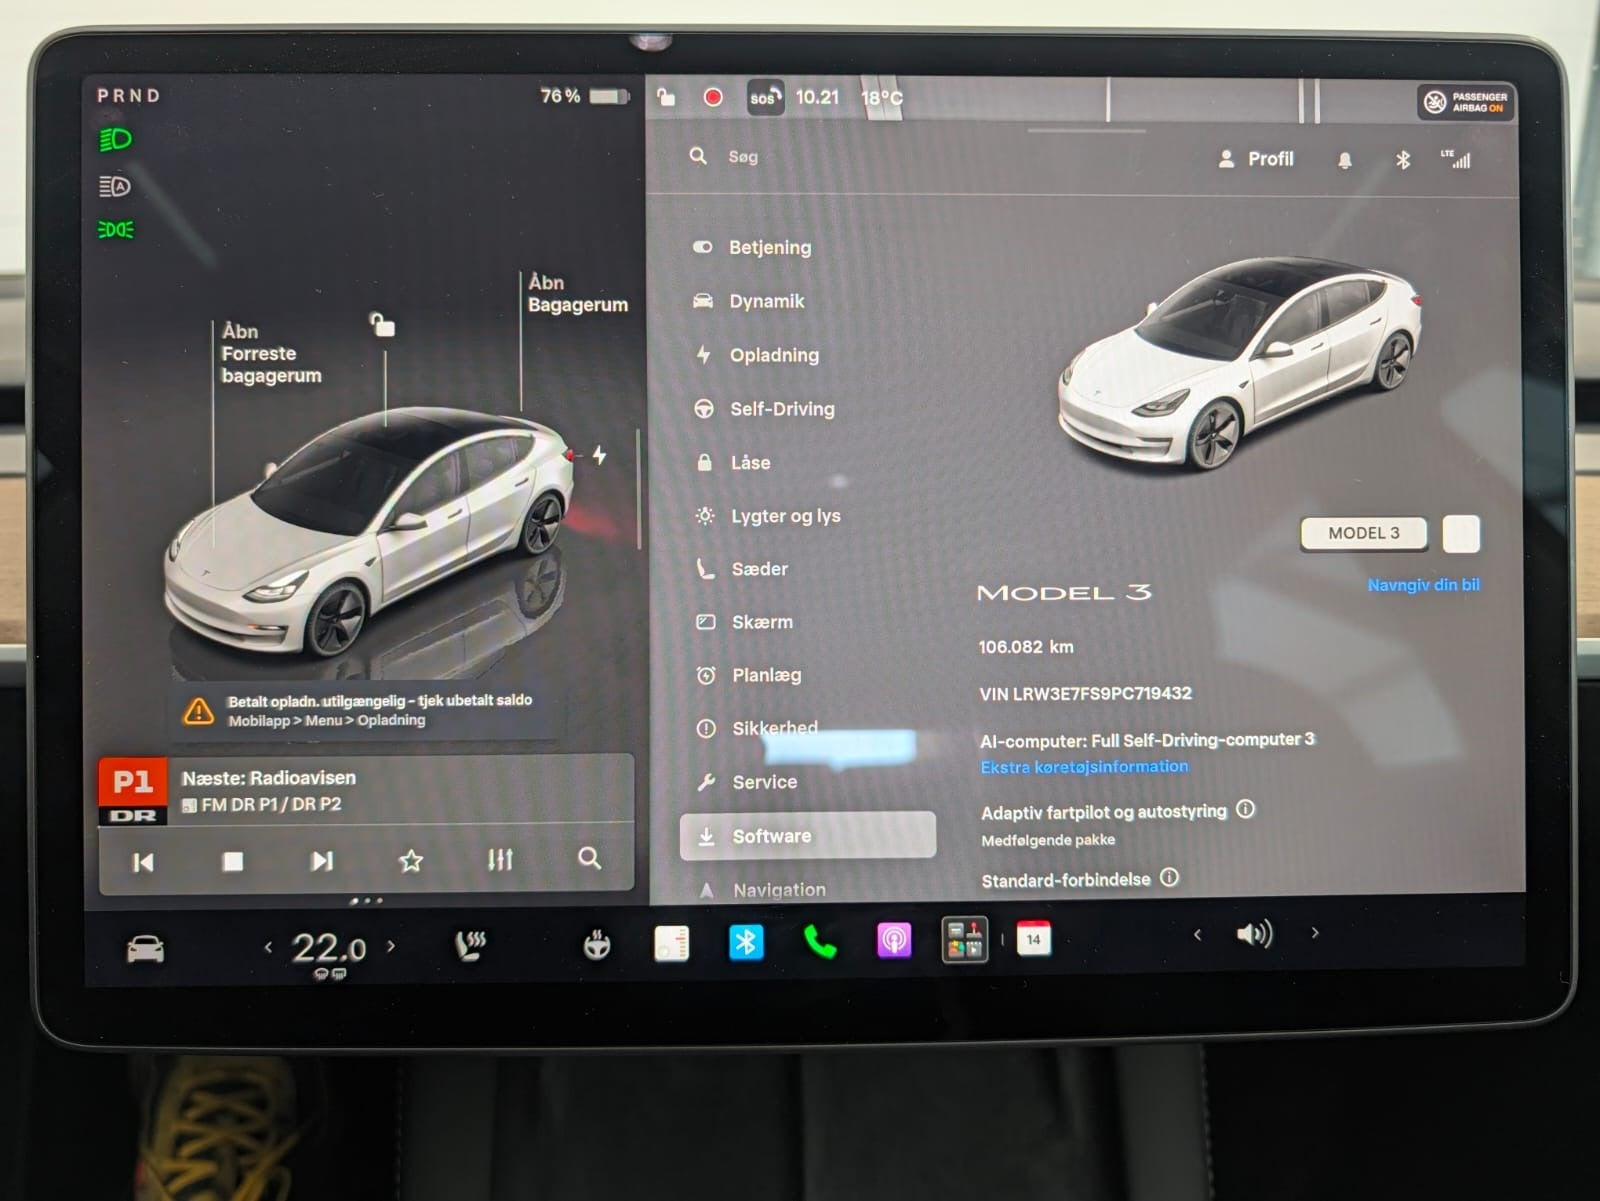Open the audio equalizer settings

[x=500, y=859]
